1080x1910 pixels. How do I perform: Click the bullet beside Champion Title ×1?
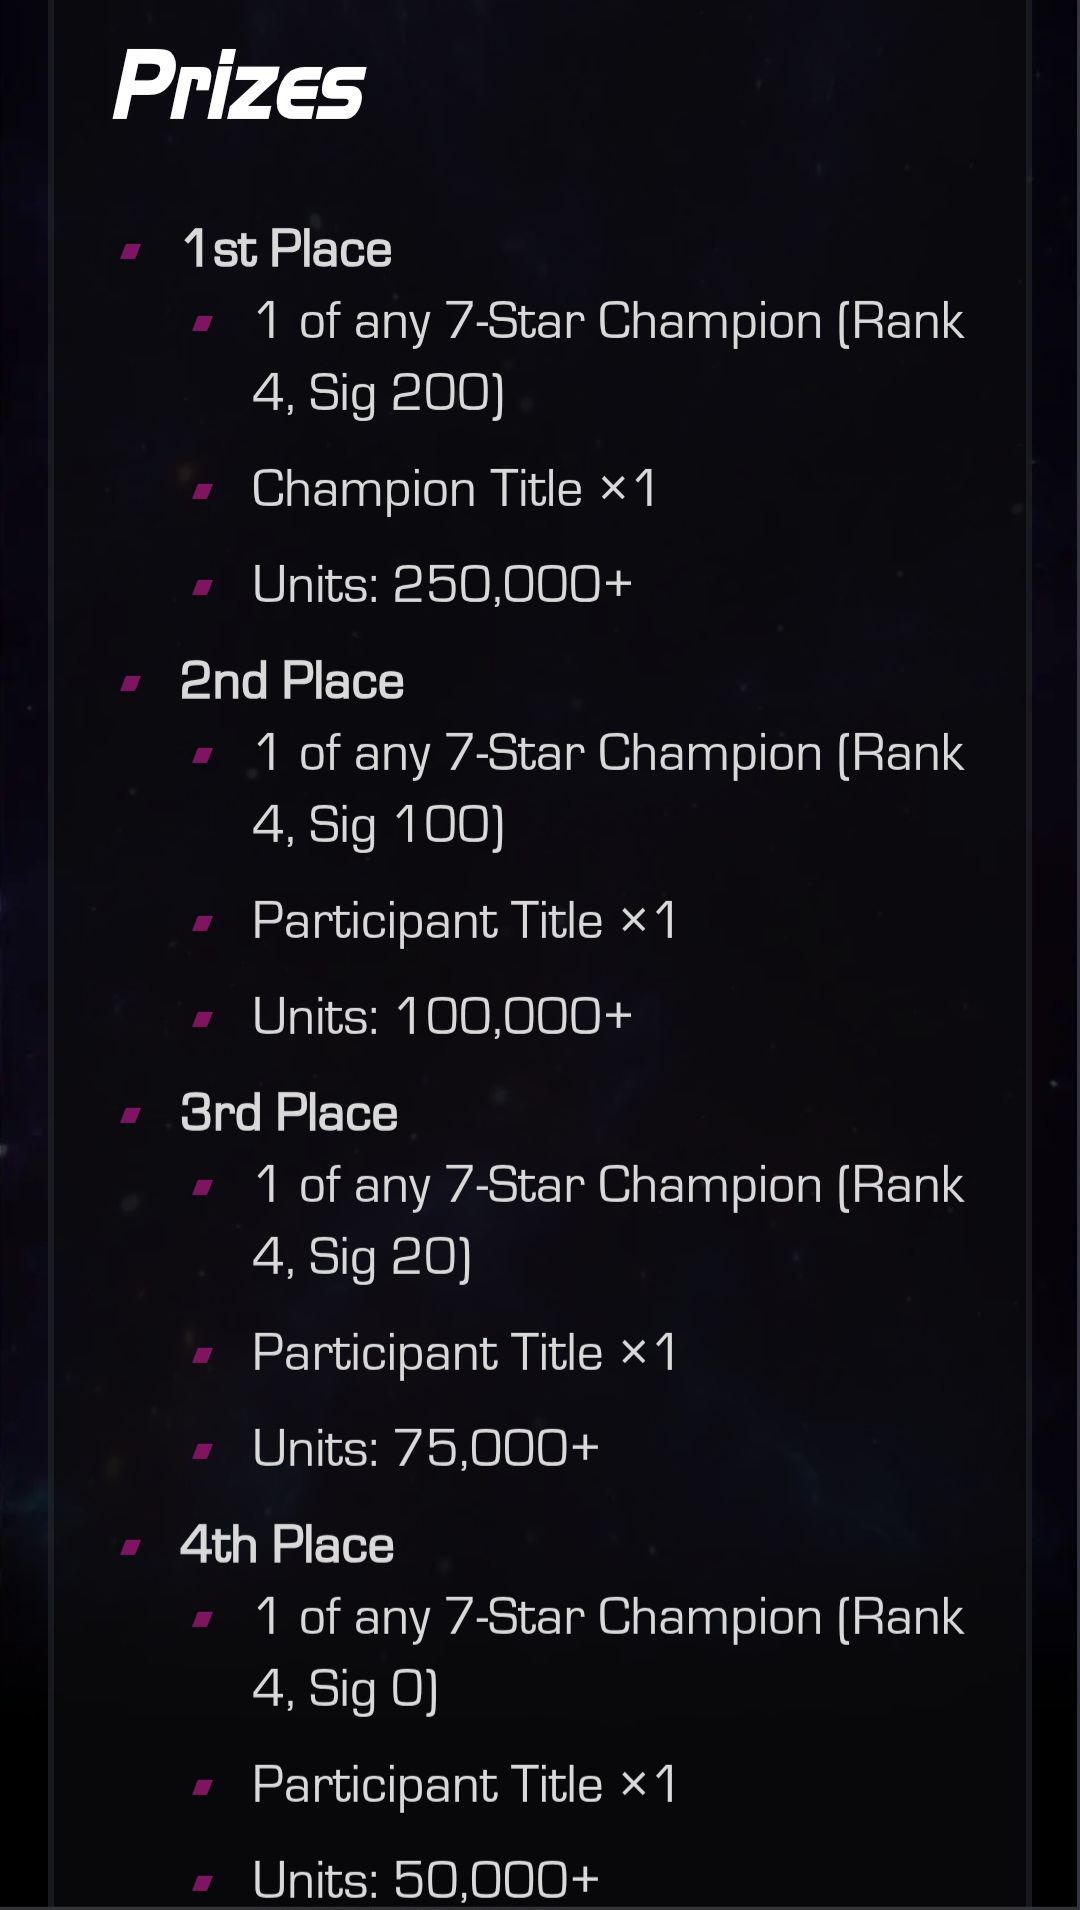[x=203, y=491]
